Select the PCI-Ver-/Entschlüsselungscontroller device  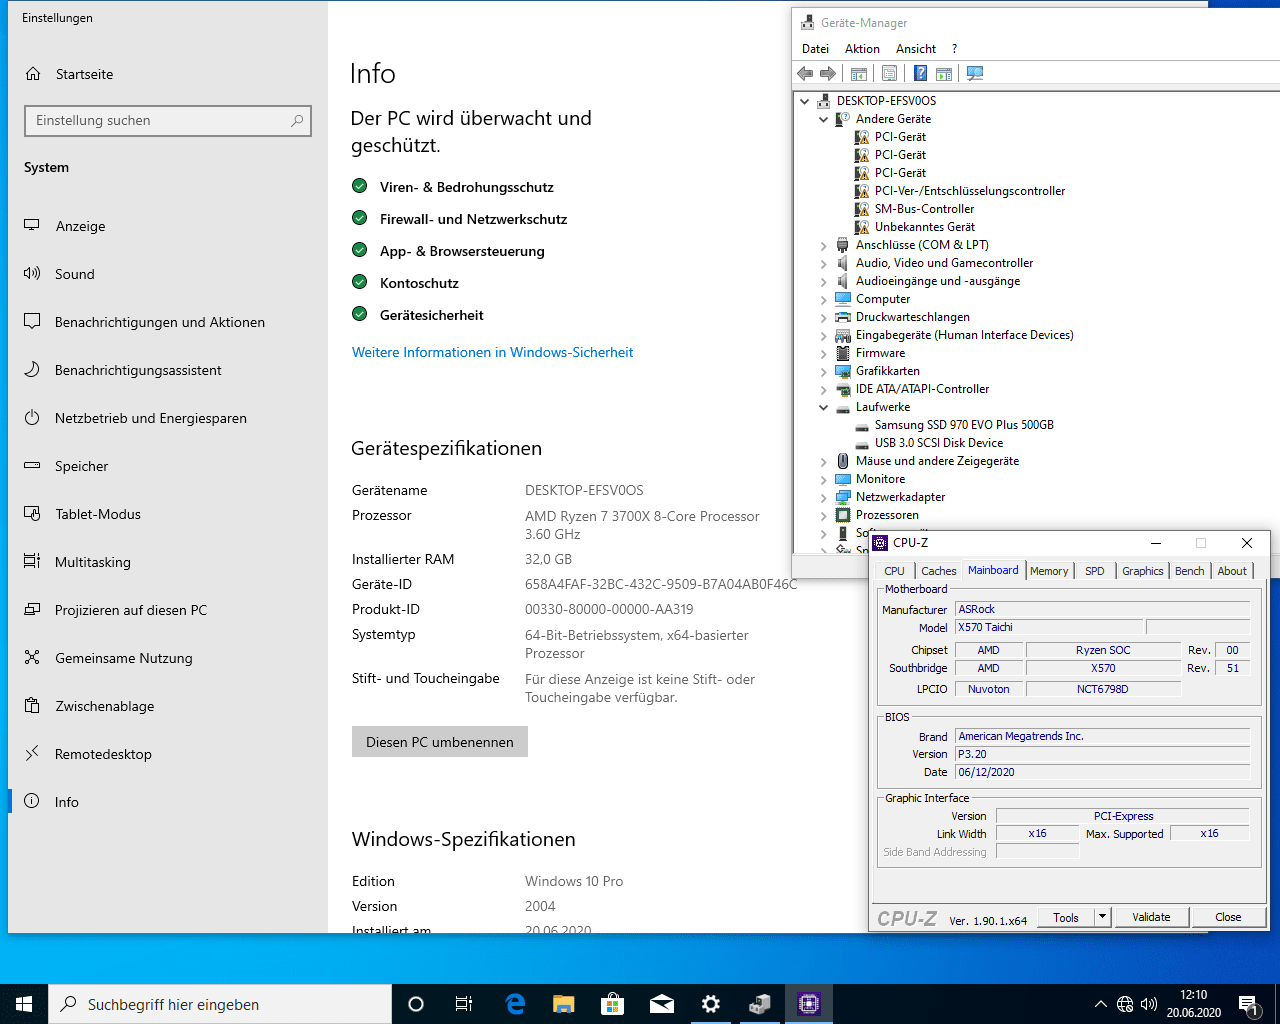click(x=970, y=191)
